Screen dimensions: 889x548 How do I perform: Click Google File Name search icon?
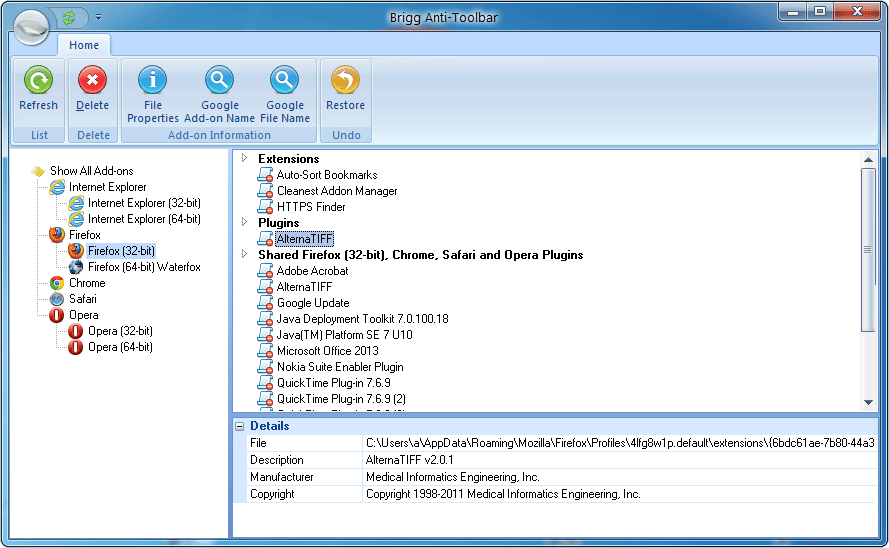[x=285, y=80]
